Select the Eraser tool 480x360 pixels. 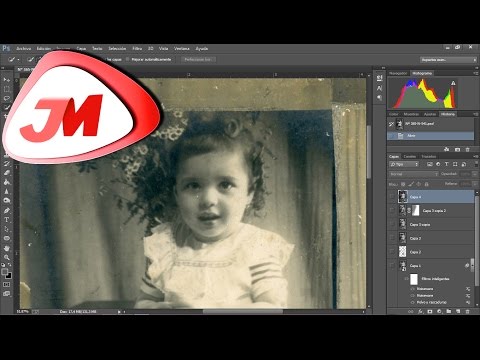click(x=6, y=173)
